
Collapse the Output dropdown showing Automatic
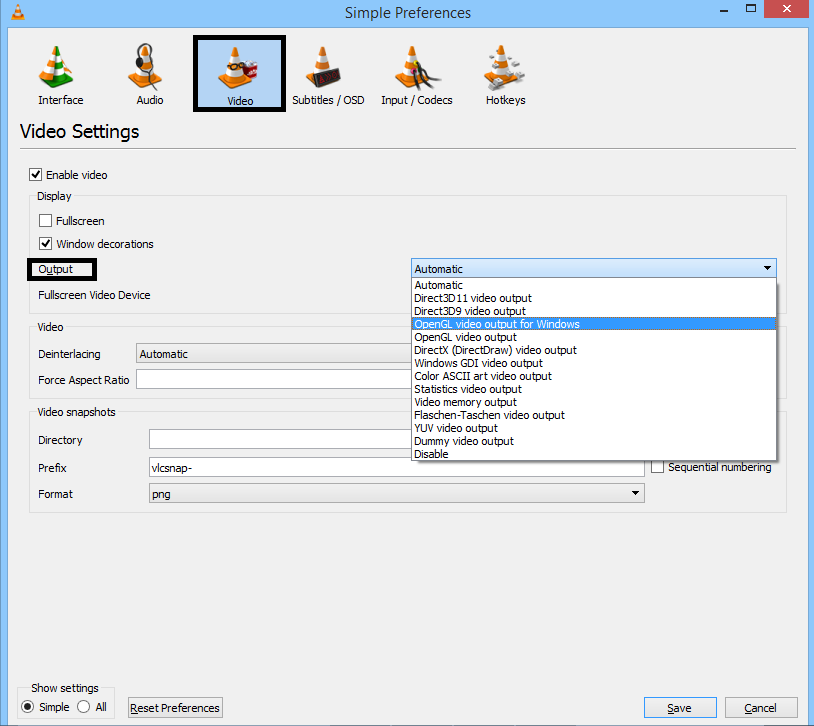point(593,268)
